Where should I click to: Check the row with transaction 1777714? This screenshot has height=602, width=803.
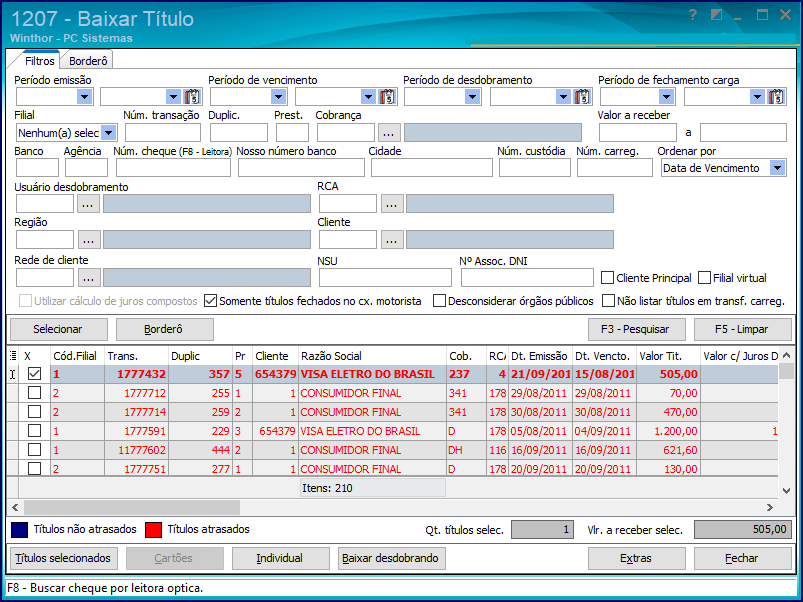[34, 412]
